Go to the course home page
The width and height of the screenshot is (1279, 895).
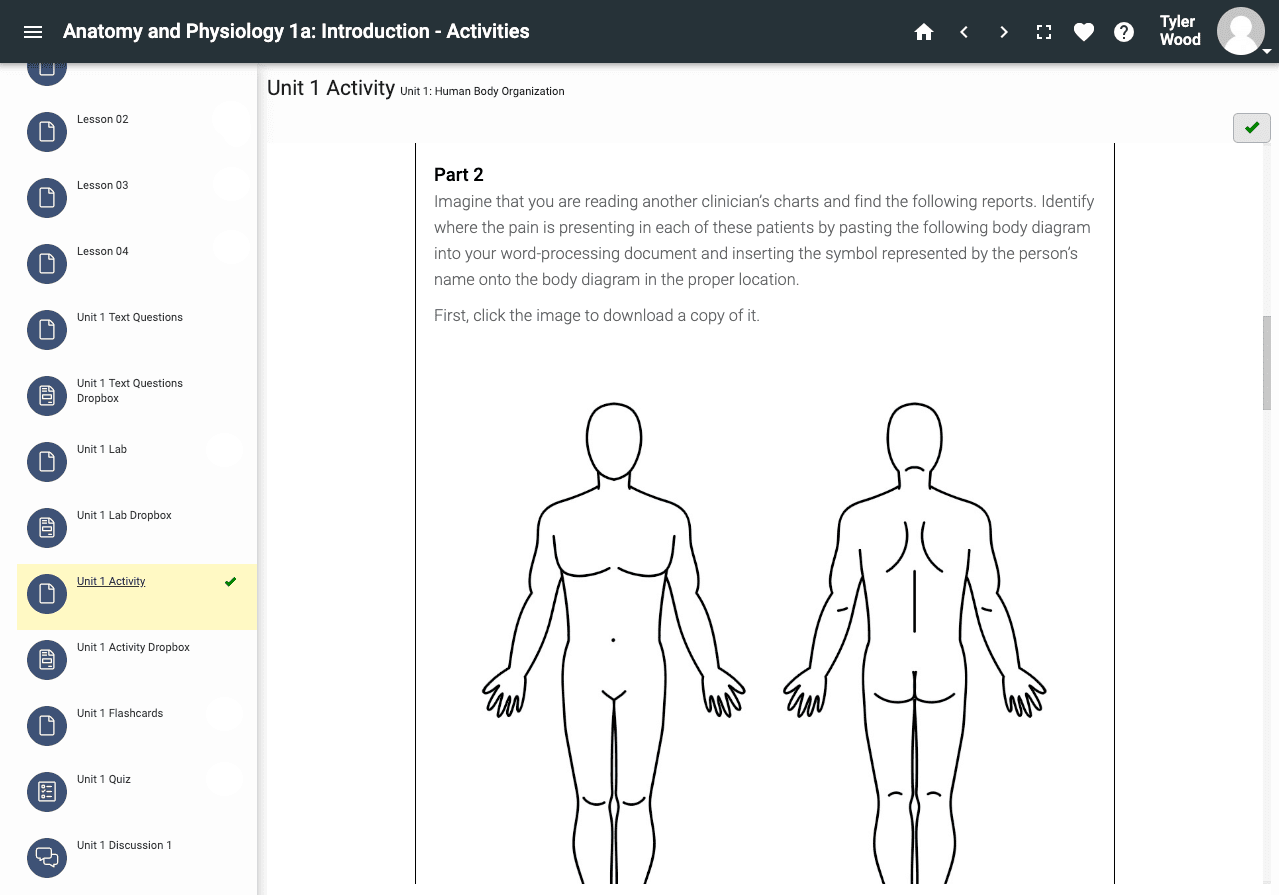924,32
